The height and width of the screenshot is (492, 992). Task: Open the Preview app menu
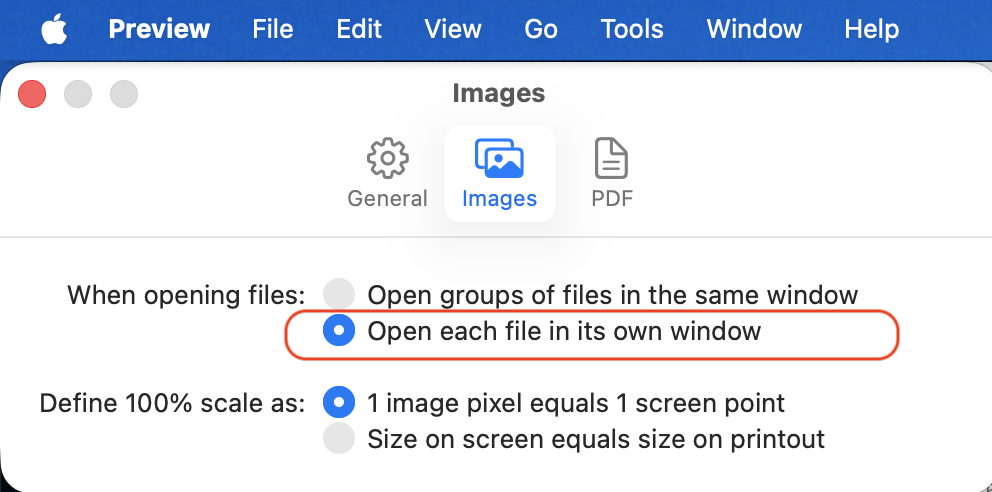(159, 29)
